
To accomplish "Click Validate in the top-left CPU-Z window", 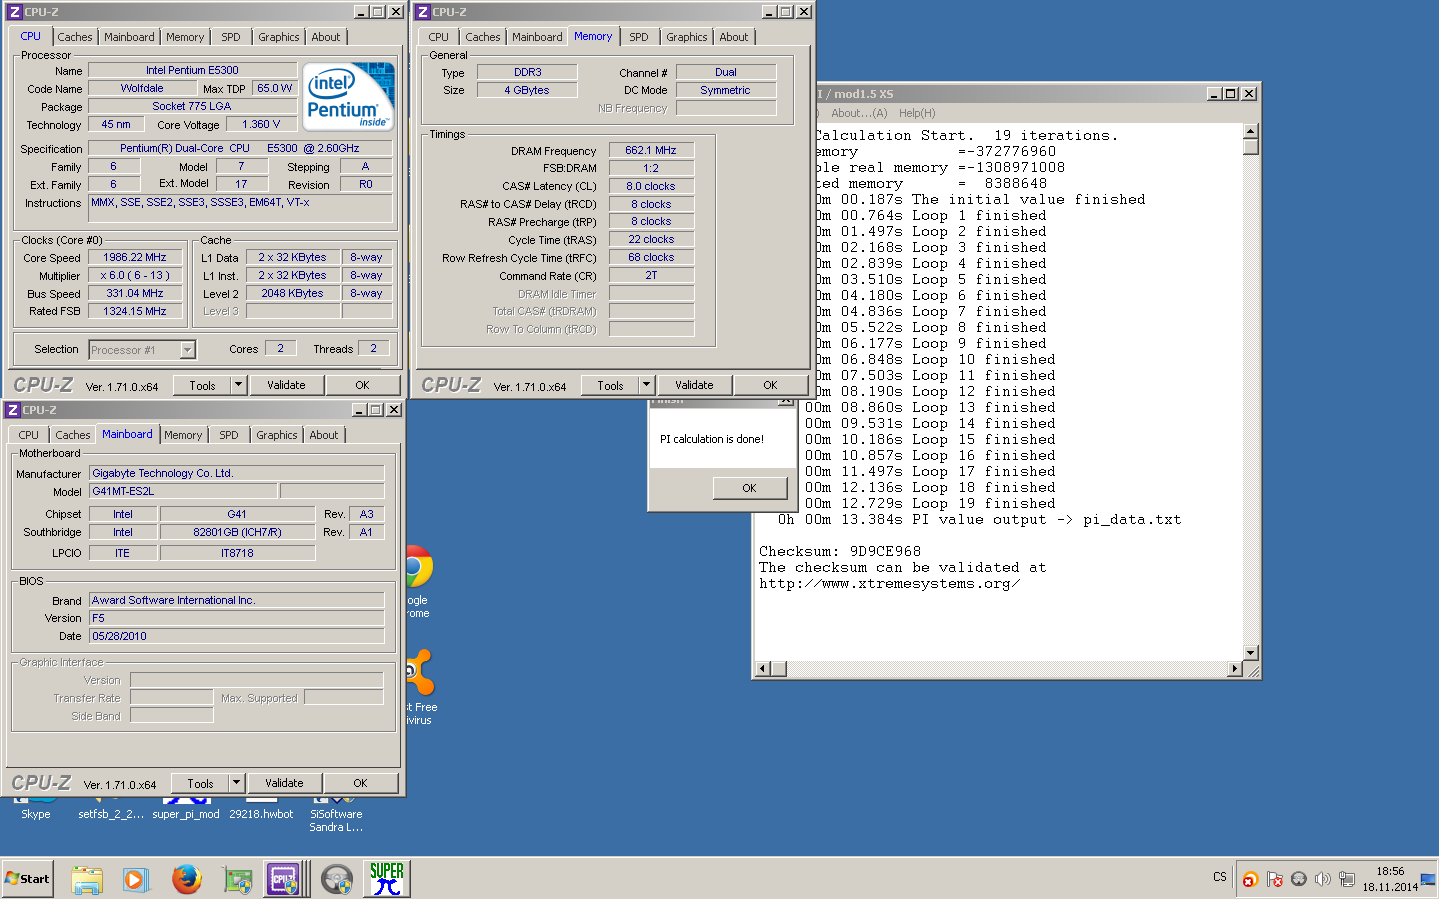I will (x=286, y=385).
